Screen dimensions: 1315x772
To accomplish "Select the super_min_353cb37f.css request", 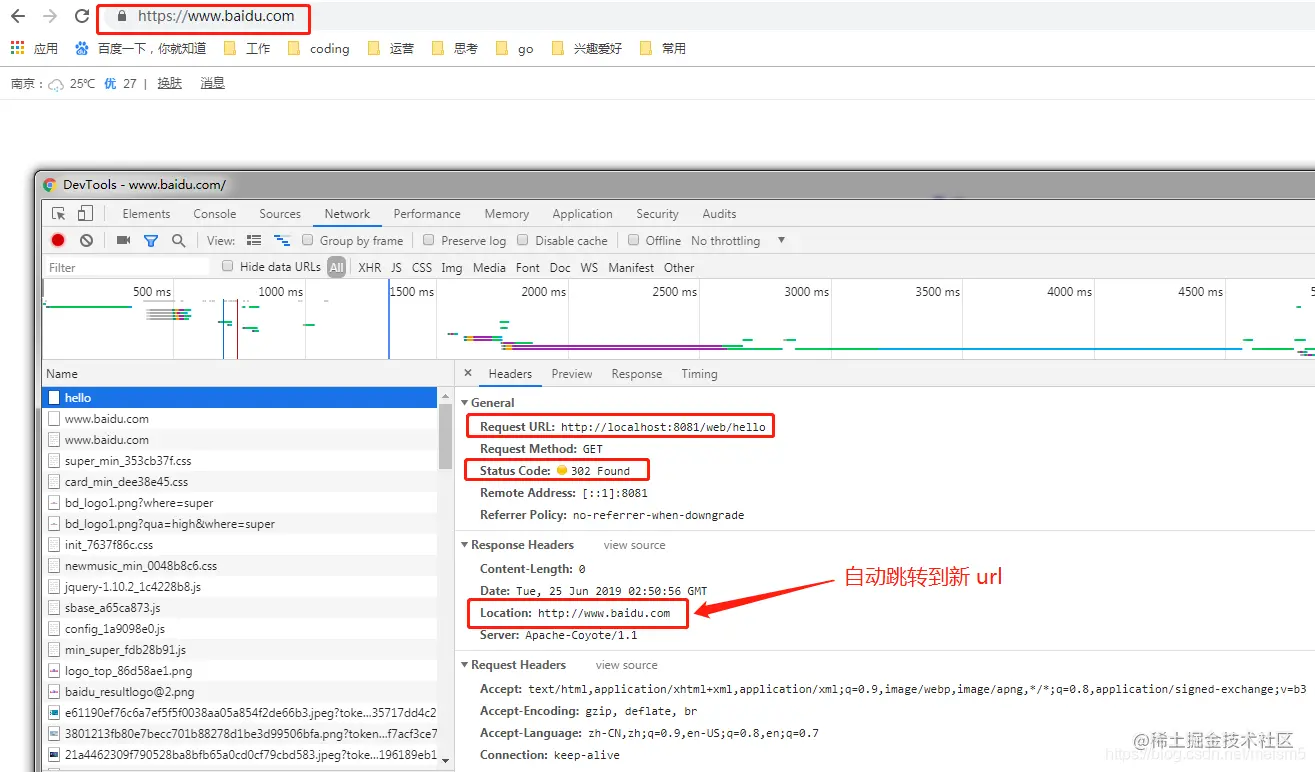I will pos(240,461).
